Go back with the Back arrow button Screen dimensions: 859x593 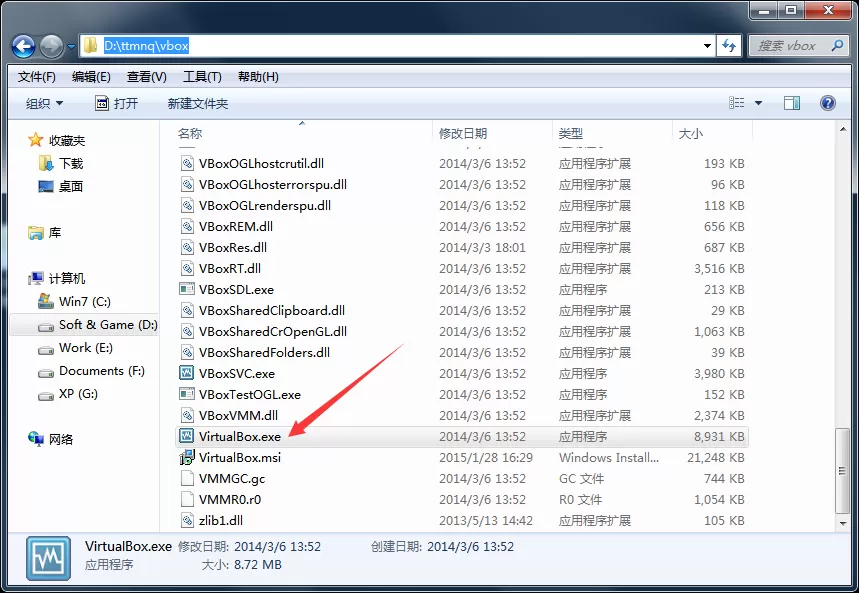click(x=24, y=47)
